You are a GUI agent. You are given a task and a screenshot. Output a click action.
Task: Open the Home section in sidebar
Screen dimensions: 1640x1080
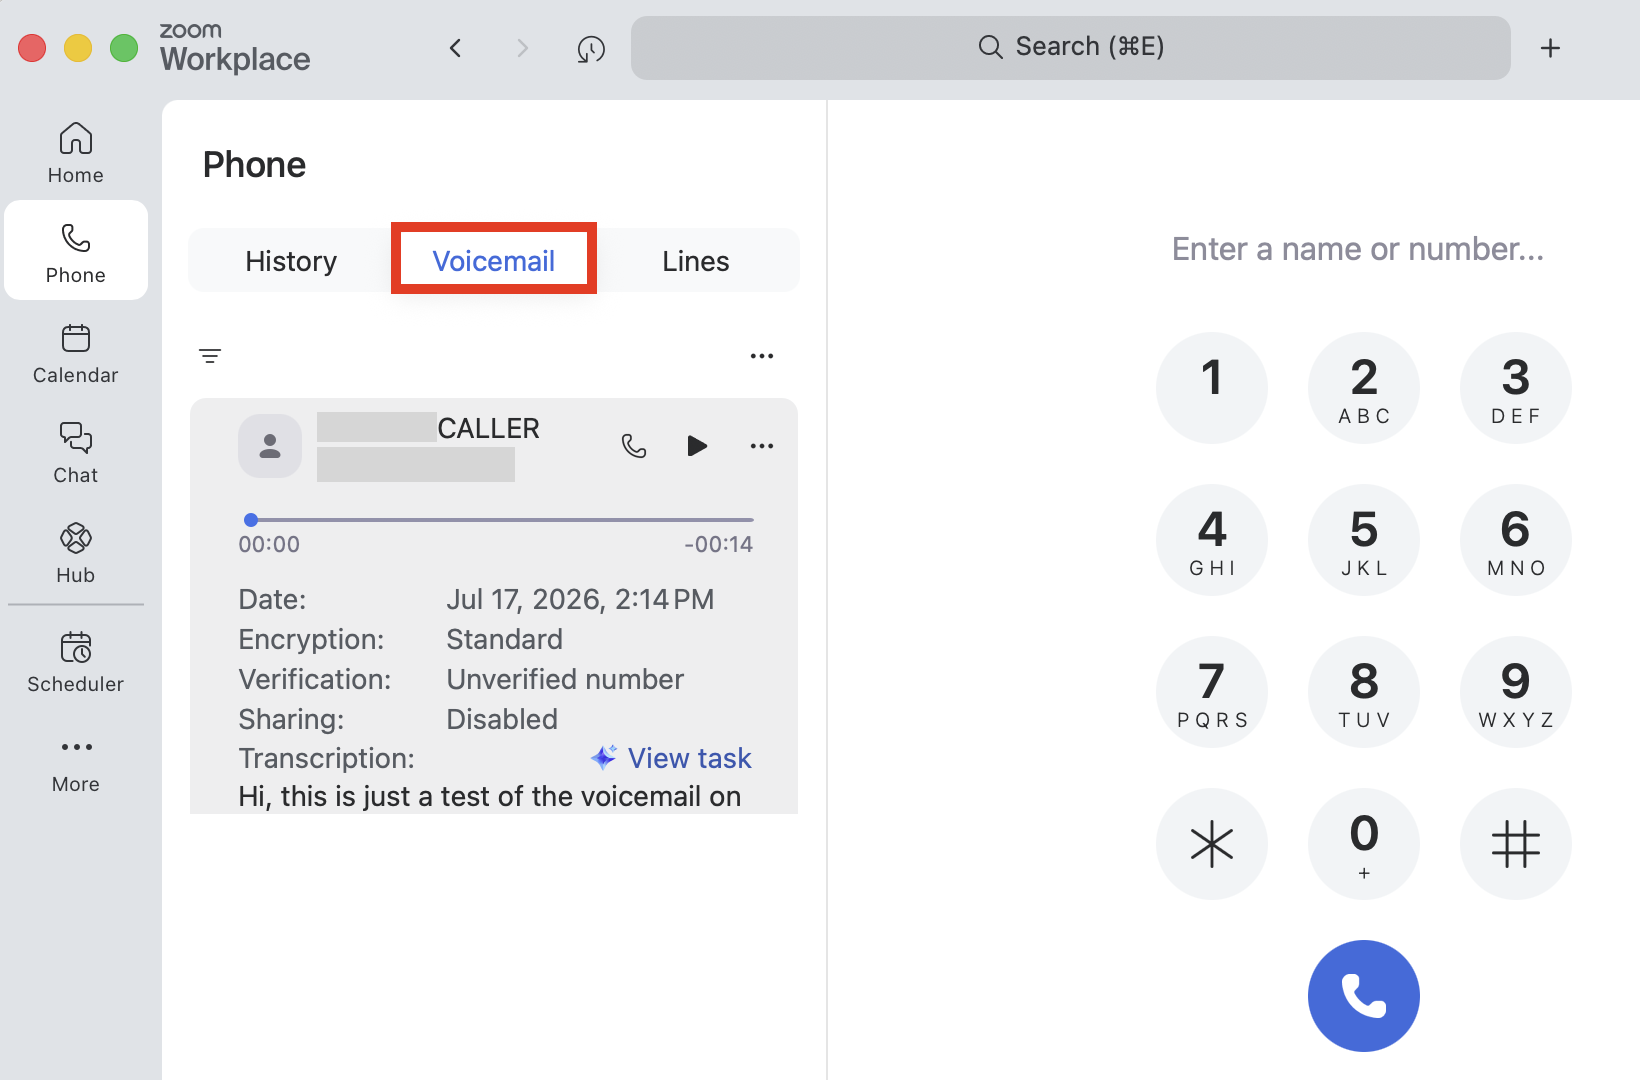tap(76, 152)
